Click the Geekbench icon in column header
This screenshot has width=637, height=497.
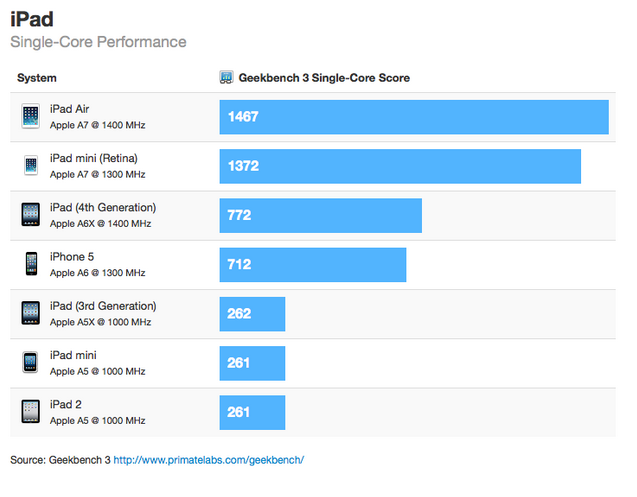point(226,78)
